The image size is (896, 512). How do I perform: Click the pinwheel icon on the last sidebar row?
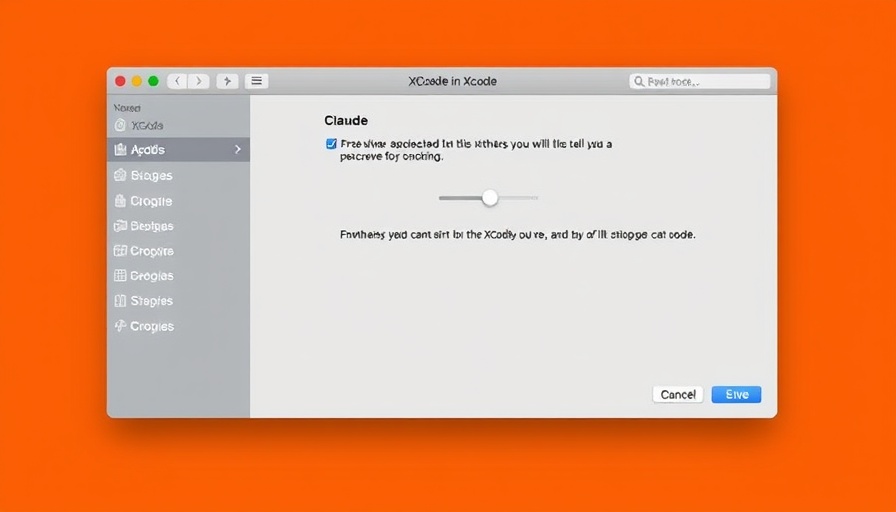[x=120, y=326]
